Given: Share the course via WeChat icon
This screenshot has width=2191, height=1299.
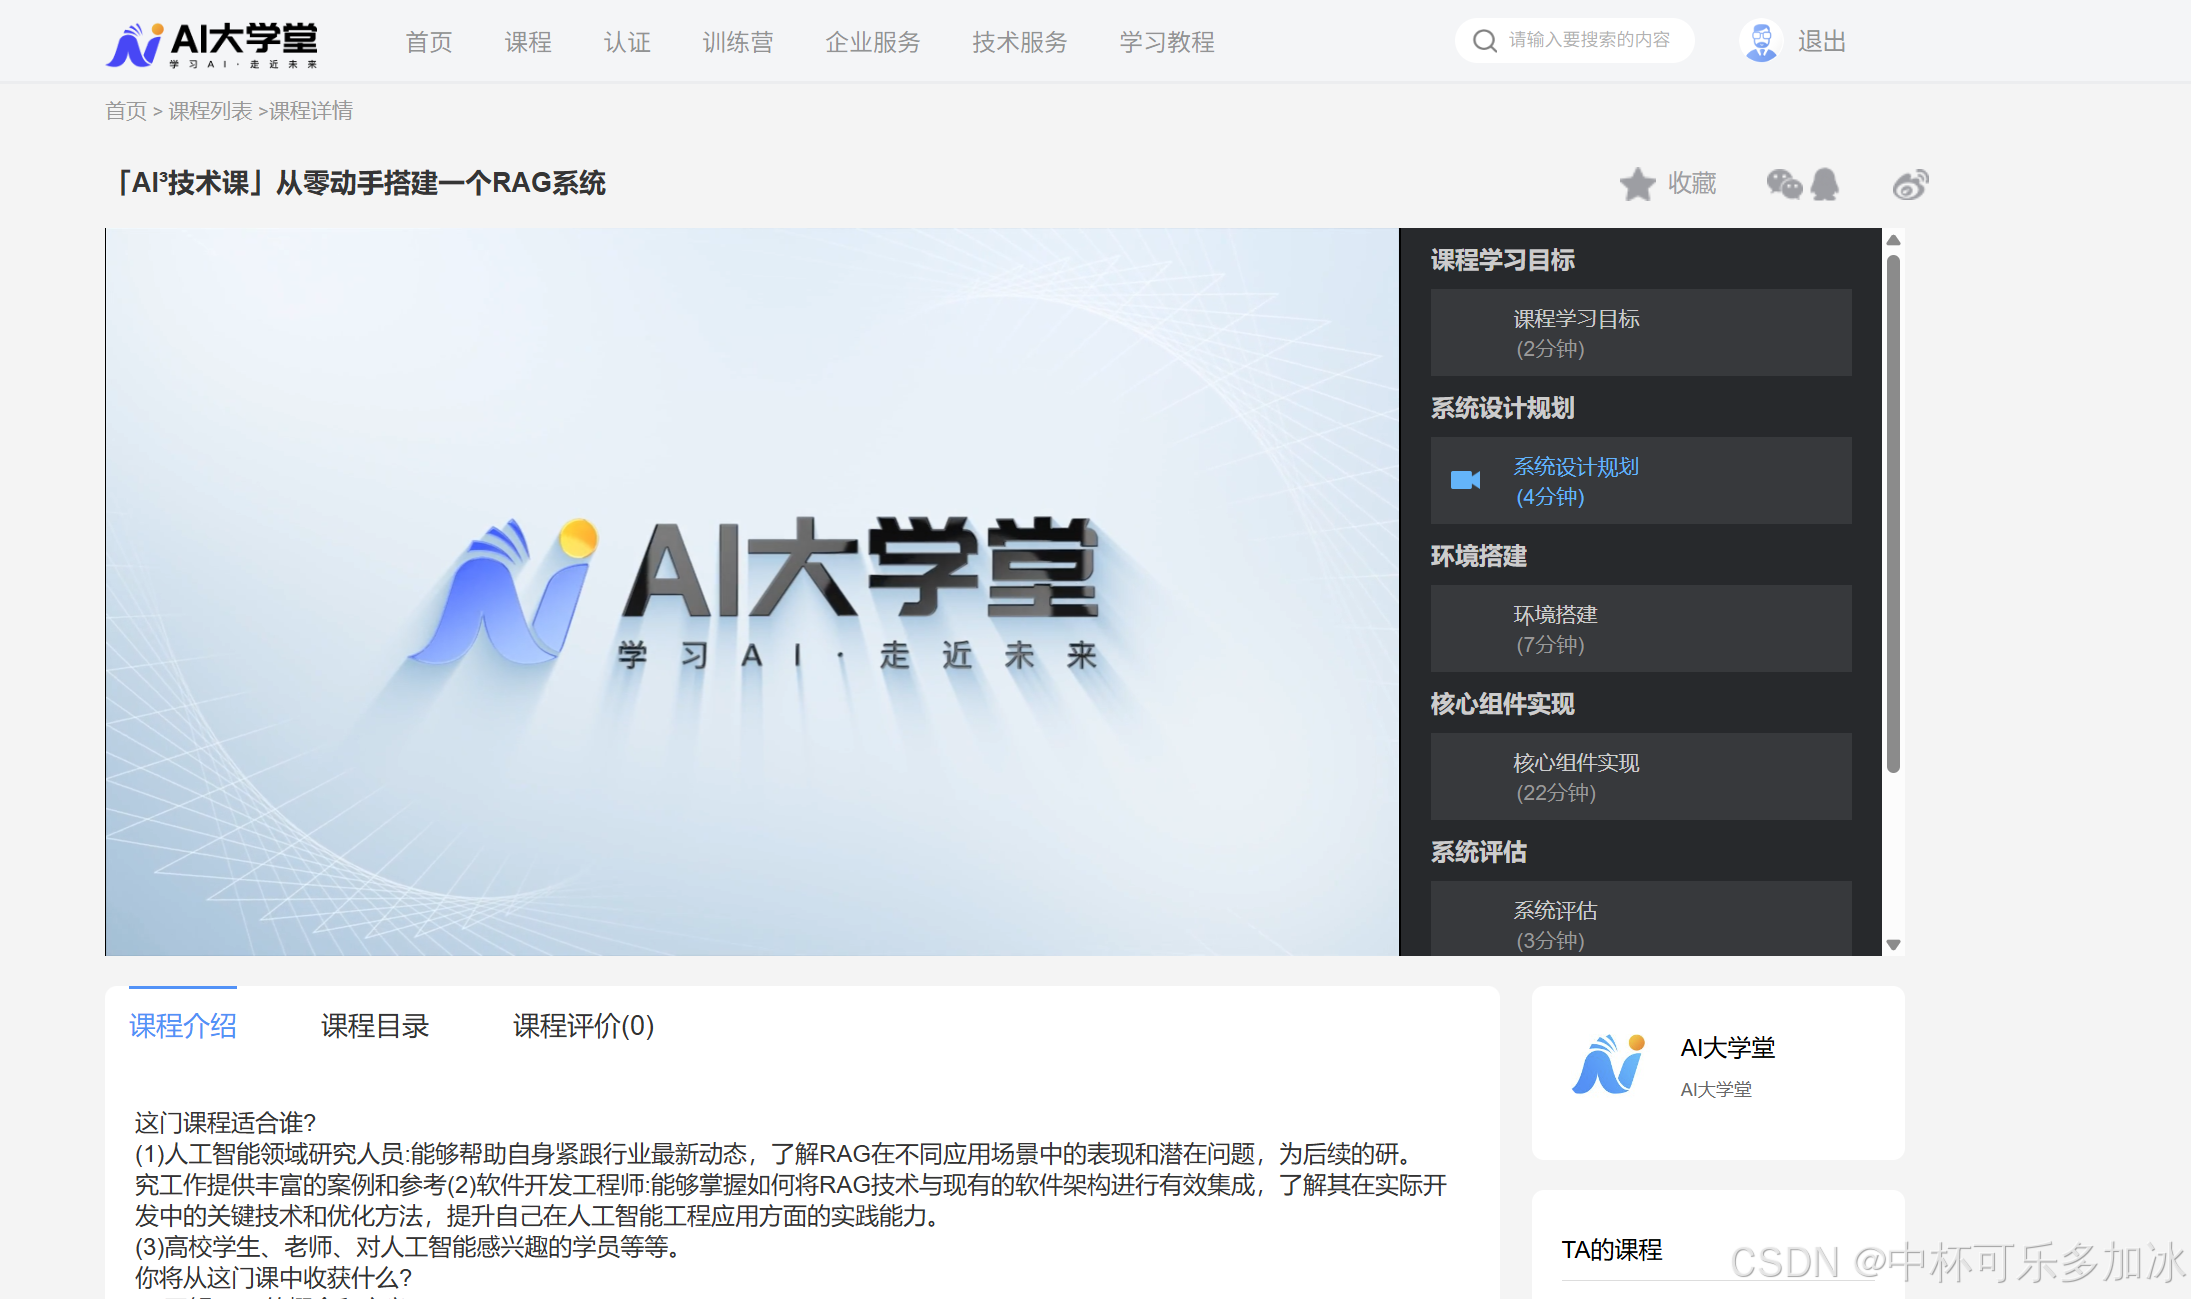Looking at the screenshot, I should [x=1782, y=184].
